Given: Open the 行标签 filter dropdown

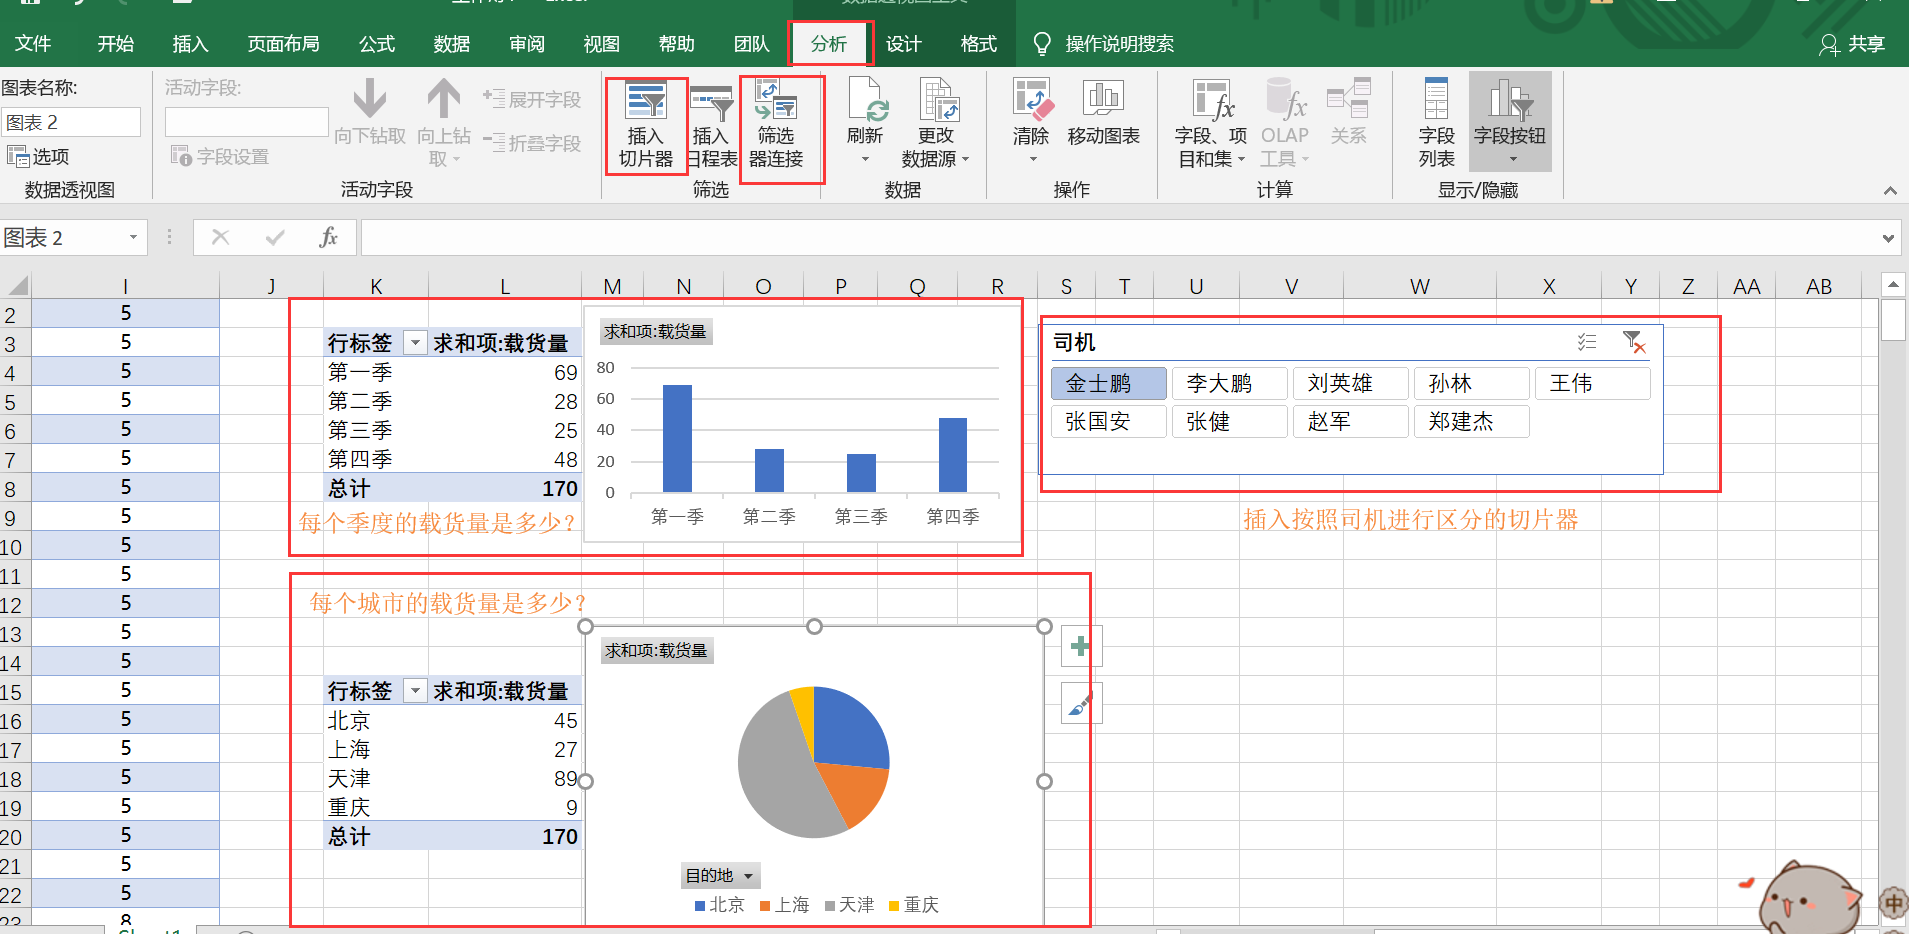Looking at the screenshot, I should (415, 341).
